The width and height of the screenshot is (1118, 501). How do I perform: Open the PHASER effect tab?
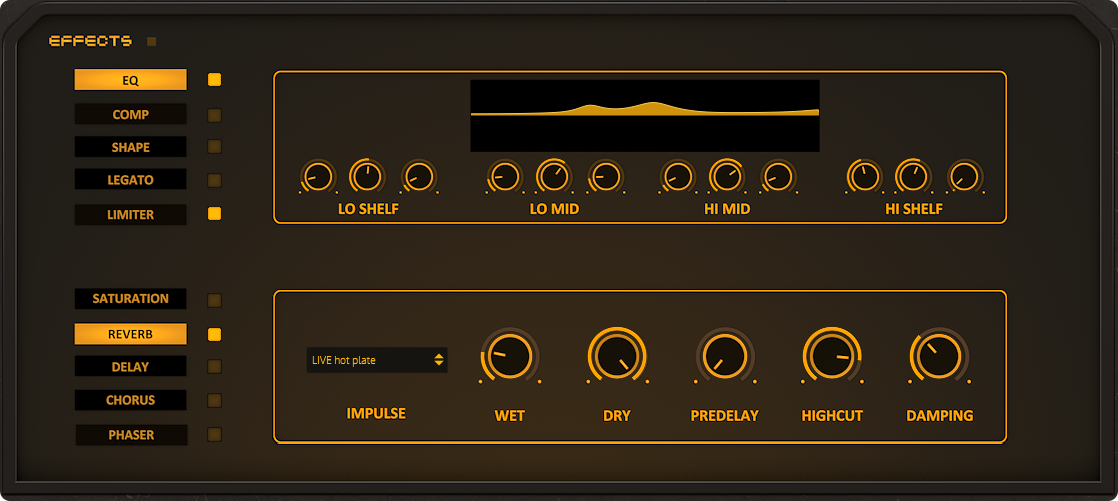[x=131, y=434]
